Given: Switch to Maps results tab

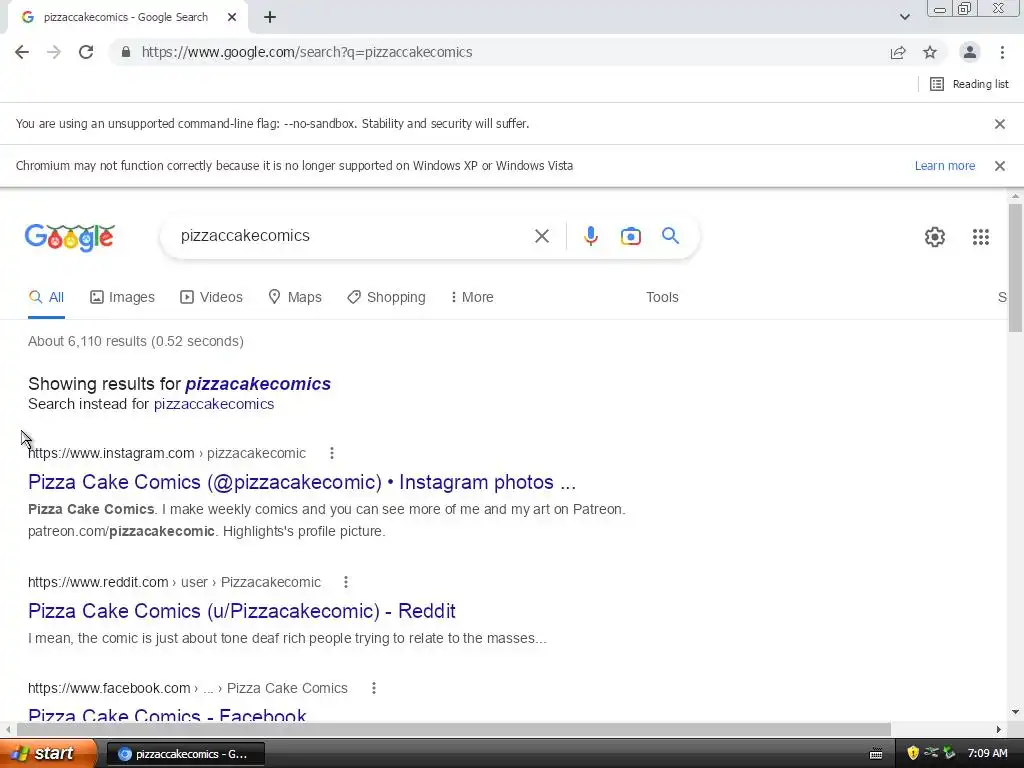Looking at the screenshot, I should 295,297.
